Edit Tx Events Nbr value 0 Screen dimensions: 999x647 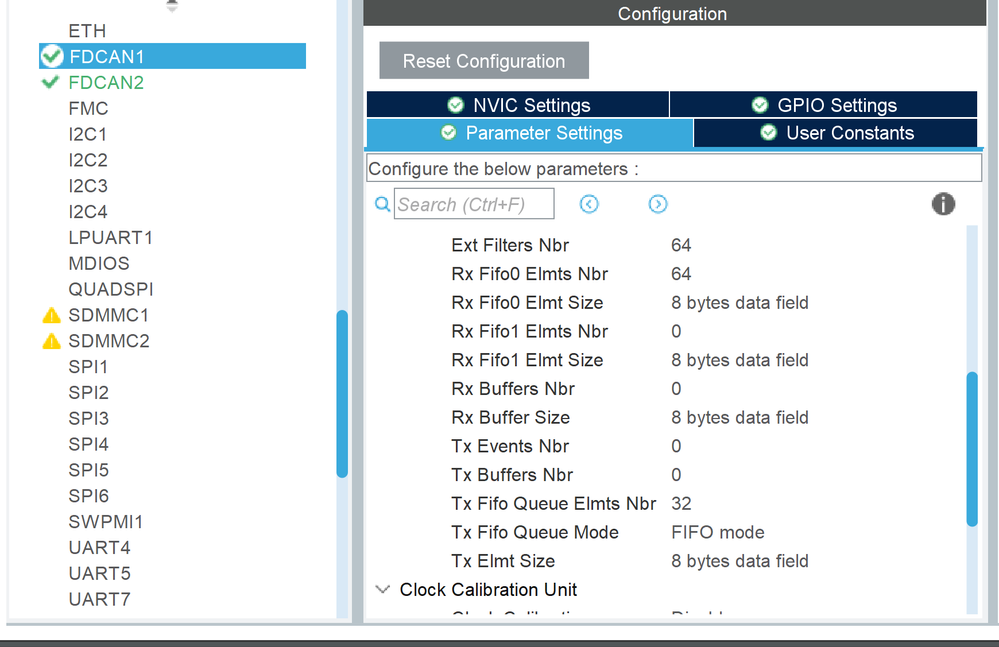[676, 446]
